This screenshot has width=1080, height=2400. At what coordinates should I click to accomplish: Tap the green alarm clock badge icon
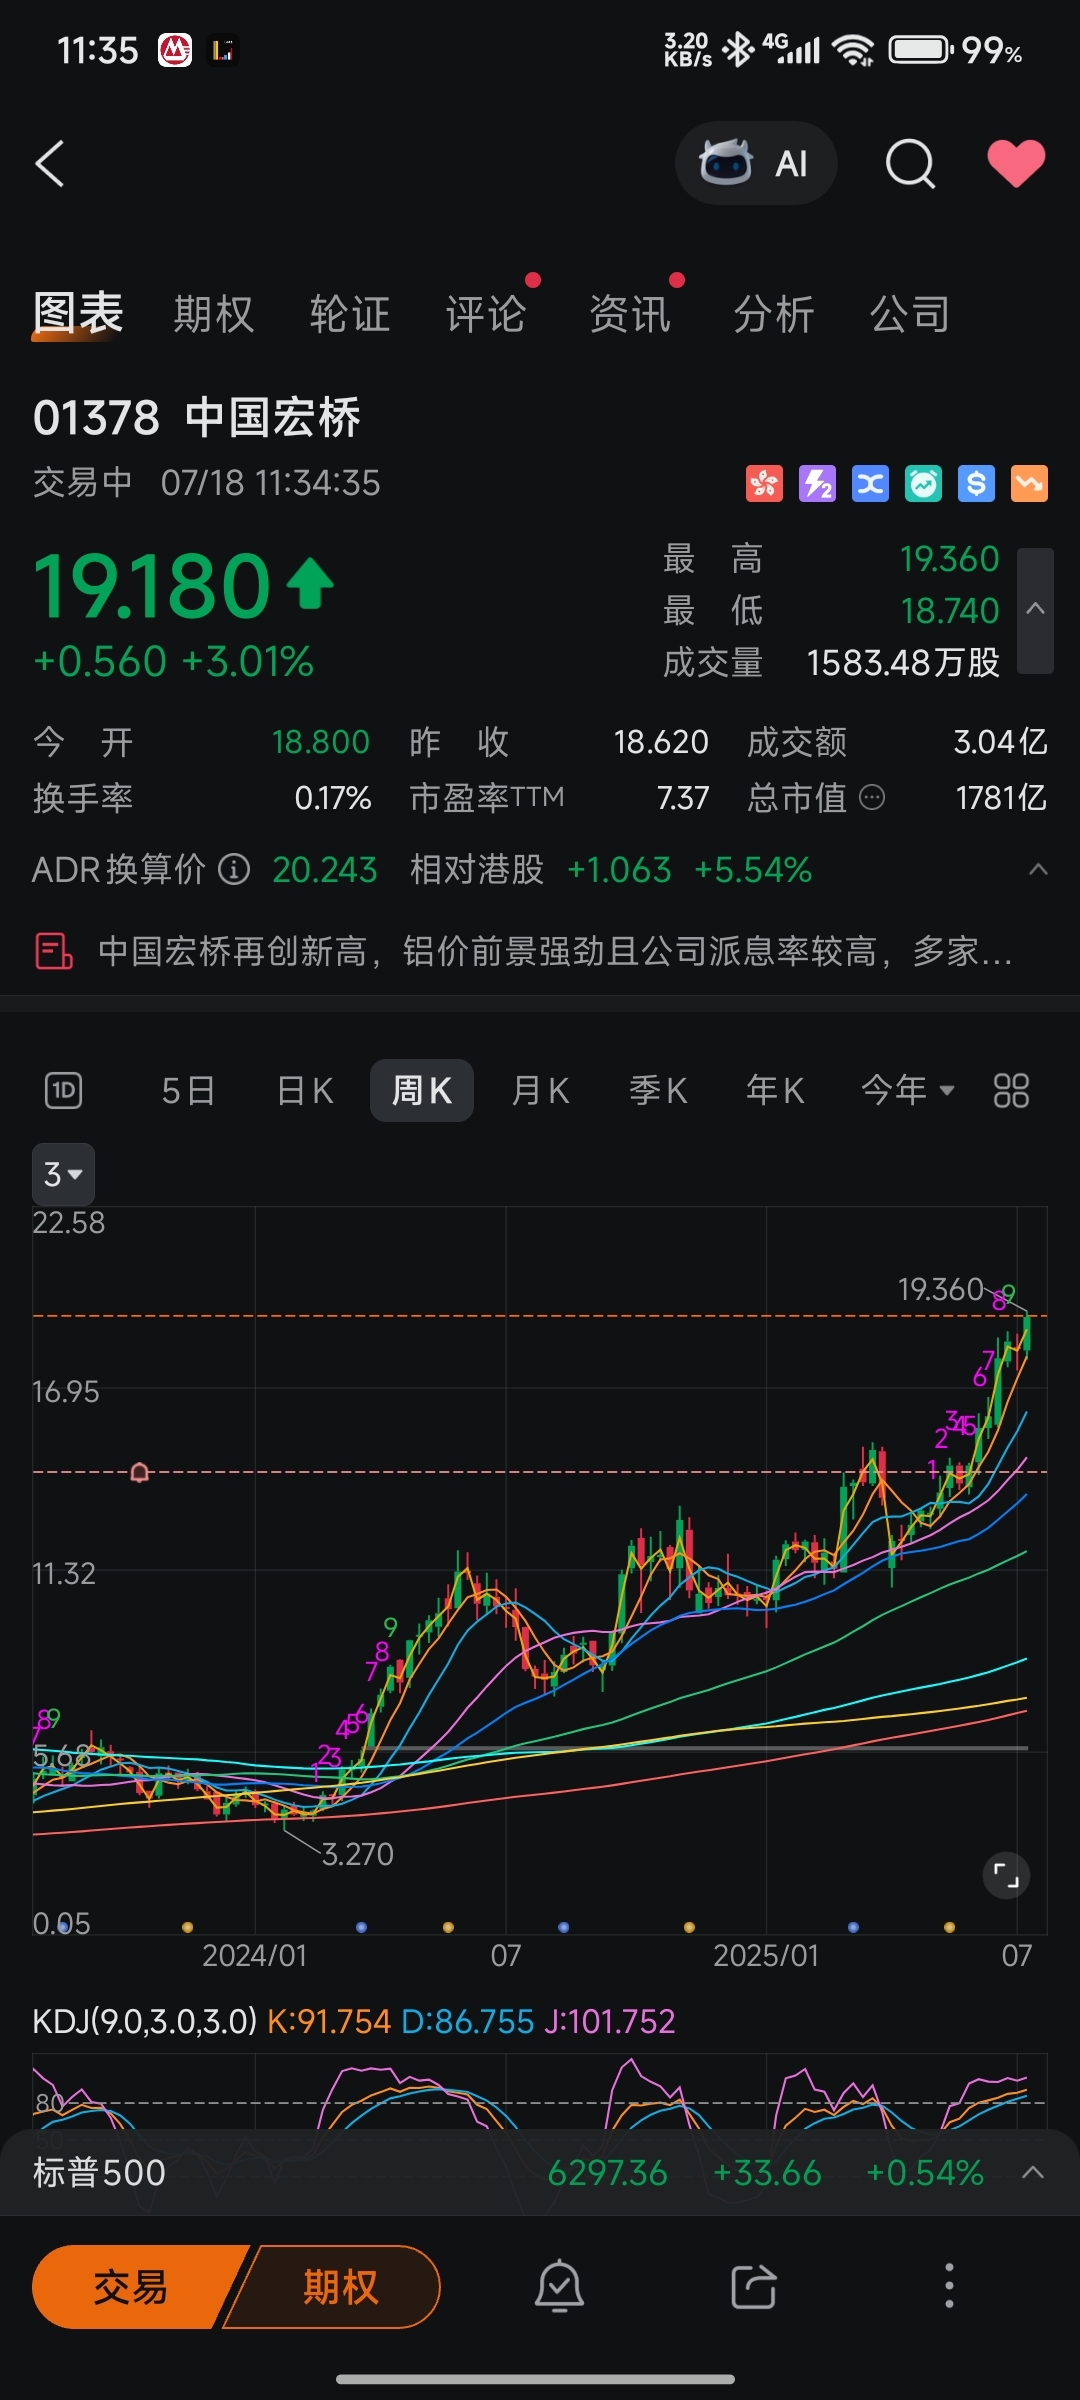(923, 484)
